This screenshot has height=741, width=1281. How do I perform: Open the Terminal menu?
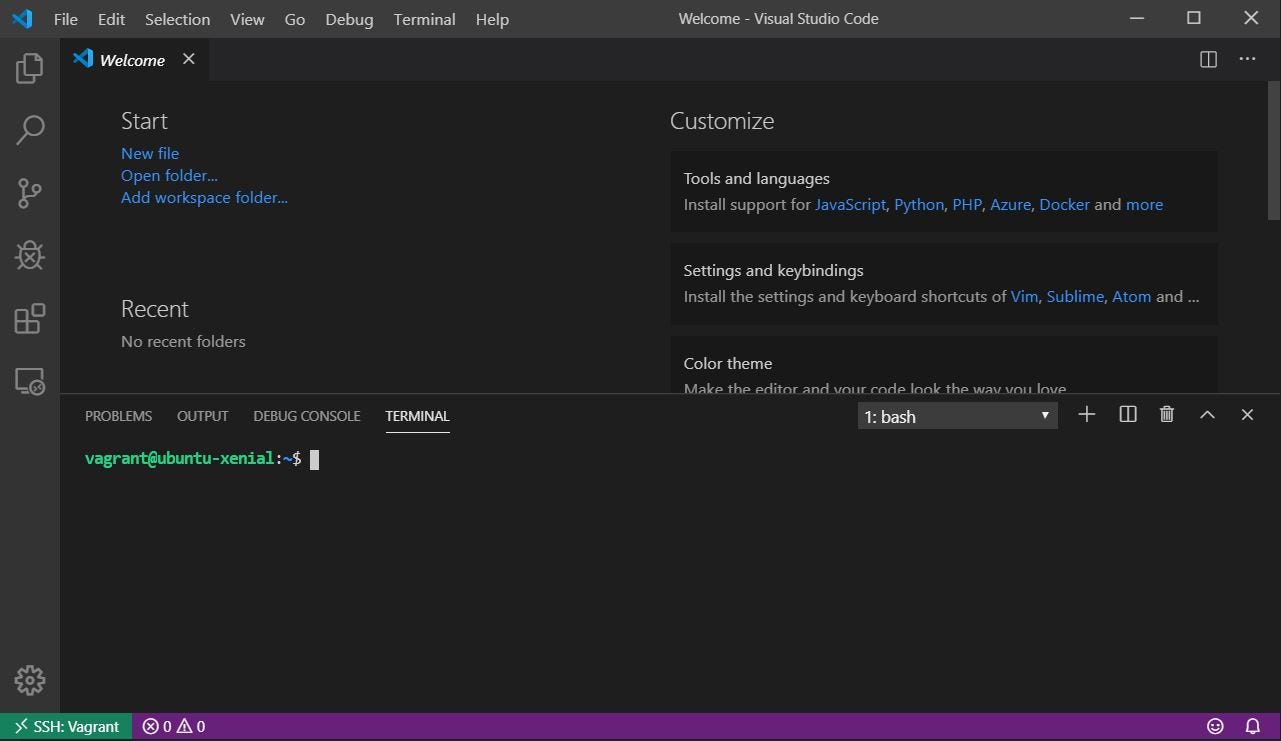click(423, 19)
